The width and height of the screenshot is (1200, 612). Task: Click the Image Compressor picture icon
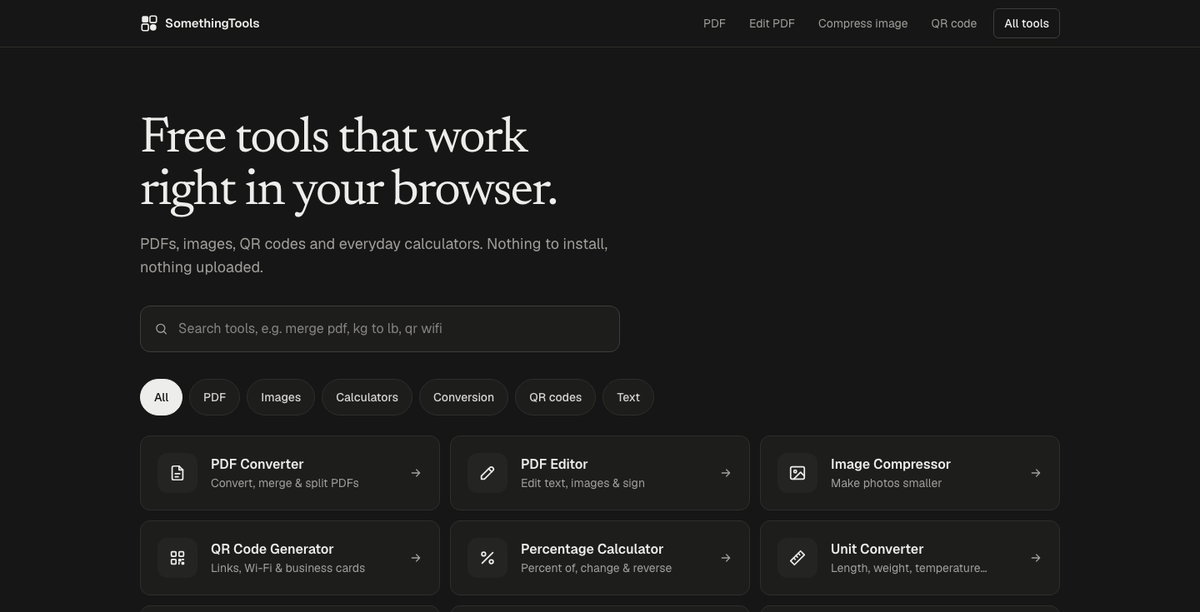click(x=797, y=473)
